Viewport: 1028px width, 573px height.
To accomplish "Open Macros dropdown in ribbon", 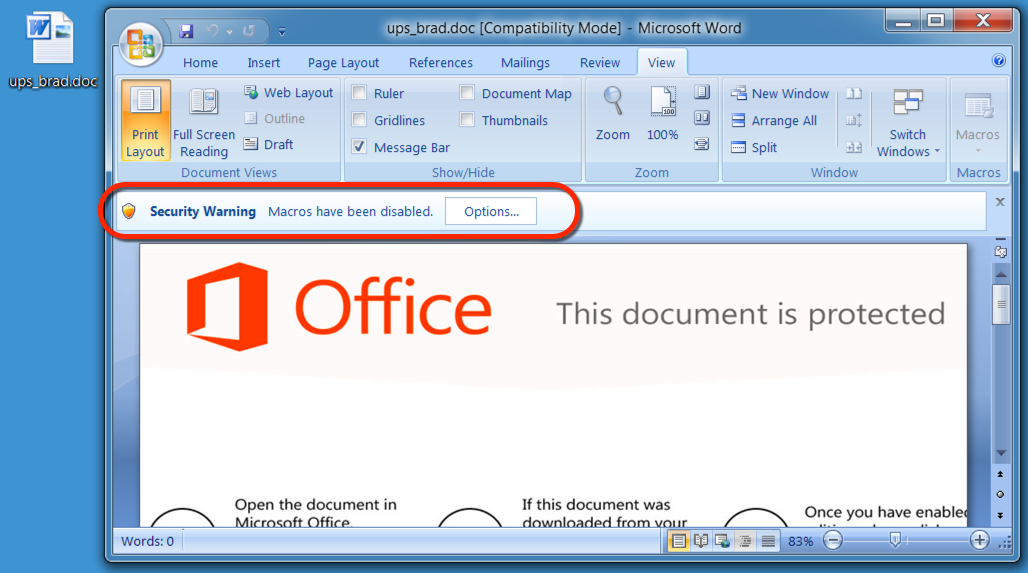I will click(x=978, y=122).
